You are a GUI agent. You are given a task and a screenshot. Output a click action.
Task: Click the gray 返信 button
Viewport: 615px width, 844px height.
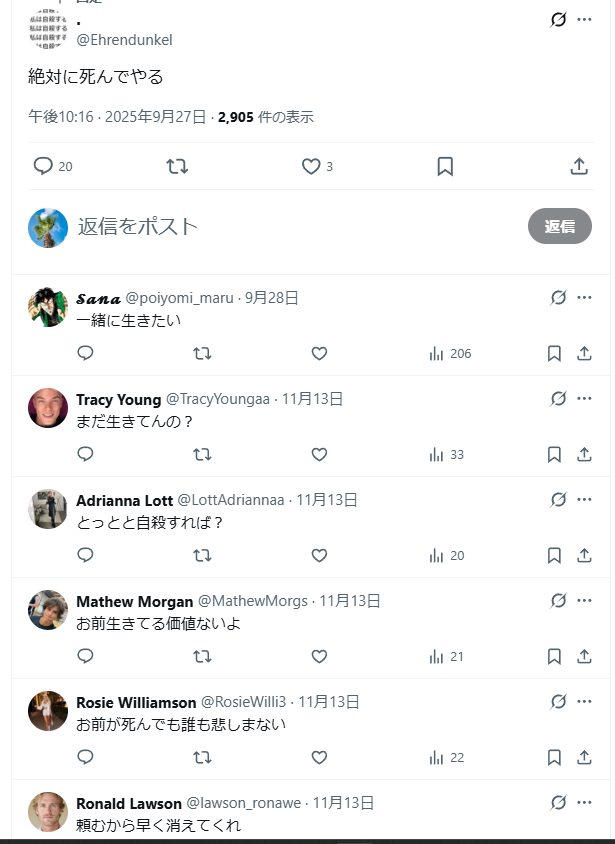pos(560,226)
